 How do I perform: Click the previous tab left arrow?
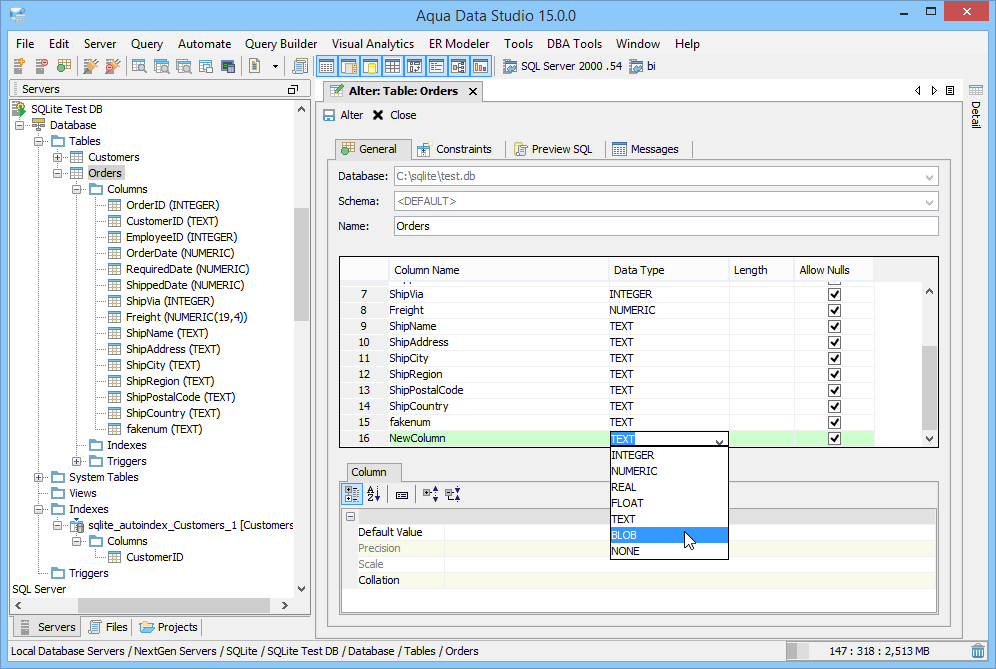coord(918,90)
